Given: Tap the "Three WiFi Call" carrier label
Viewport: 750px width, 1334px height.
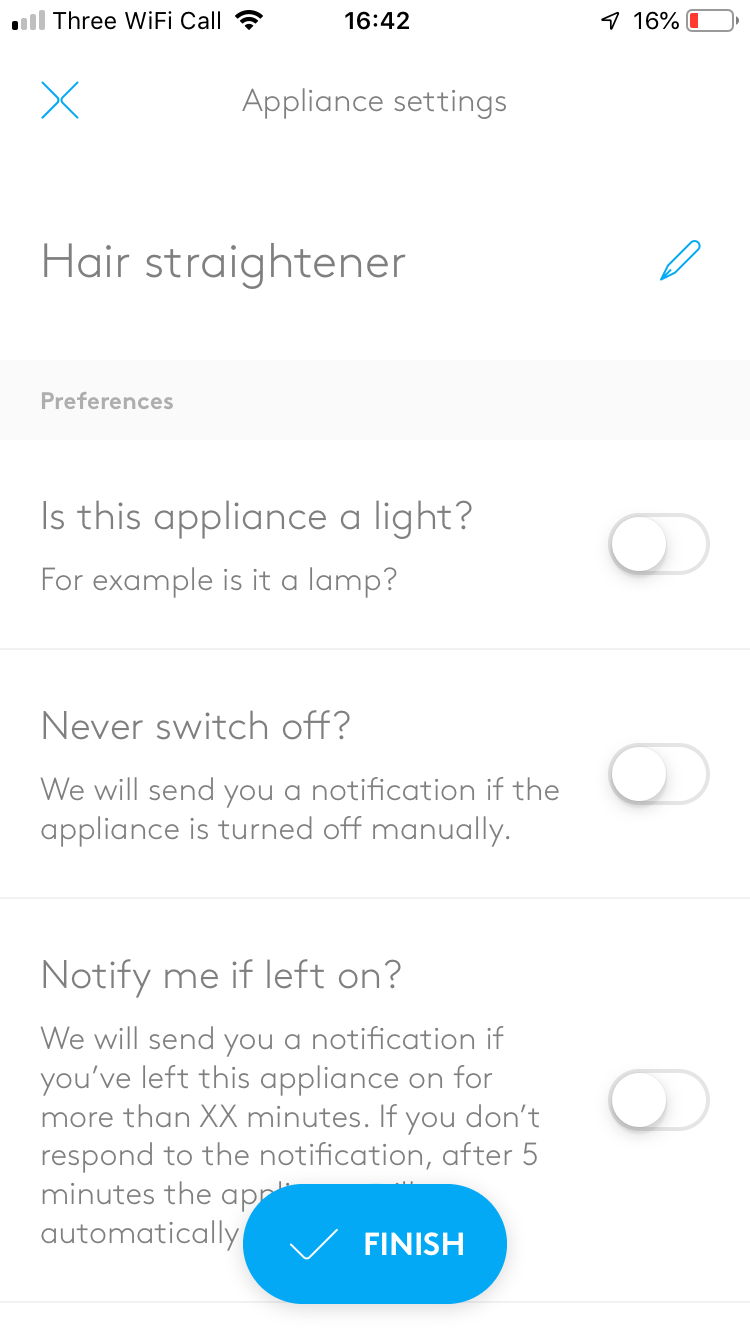Looking at the screenshot, I should pyautogui.click(x=138, y=20).
